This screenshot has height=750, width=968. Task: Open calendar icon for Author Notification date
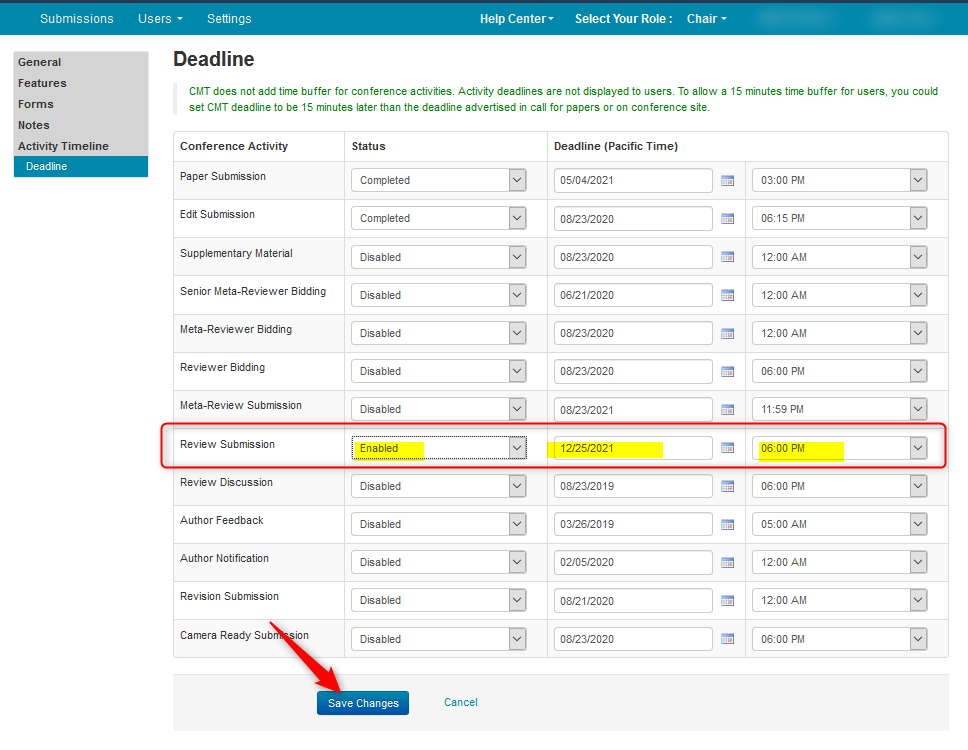(x=728, y=563)
